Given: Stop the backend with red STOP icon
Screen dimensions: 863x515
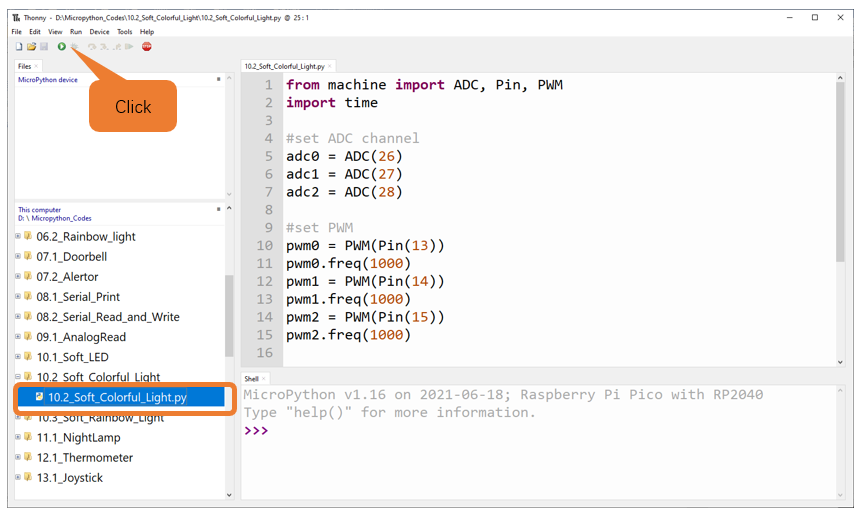Looking at the screenshot, I should coord(146,47).
